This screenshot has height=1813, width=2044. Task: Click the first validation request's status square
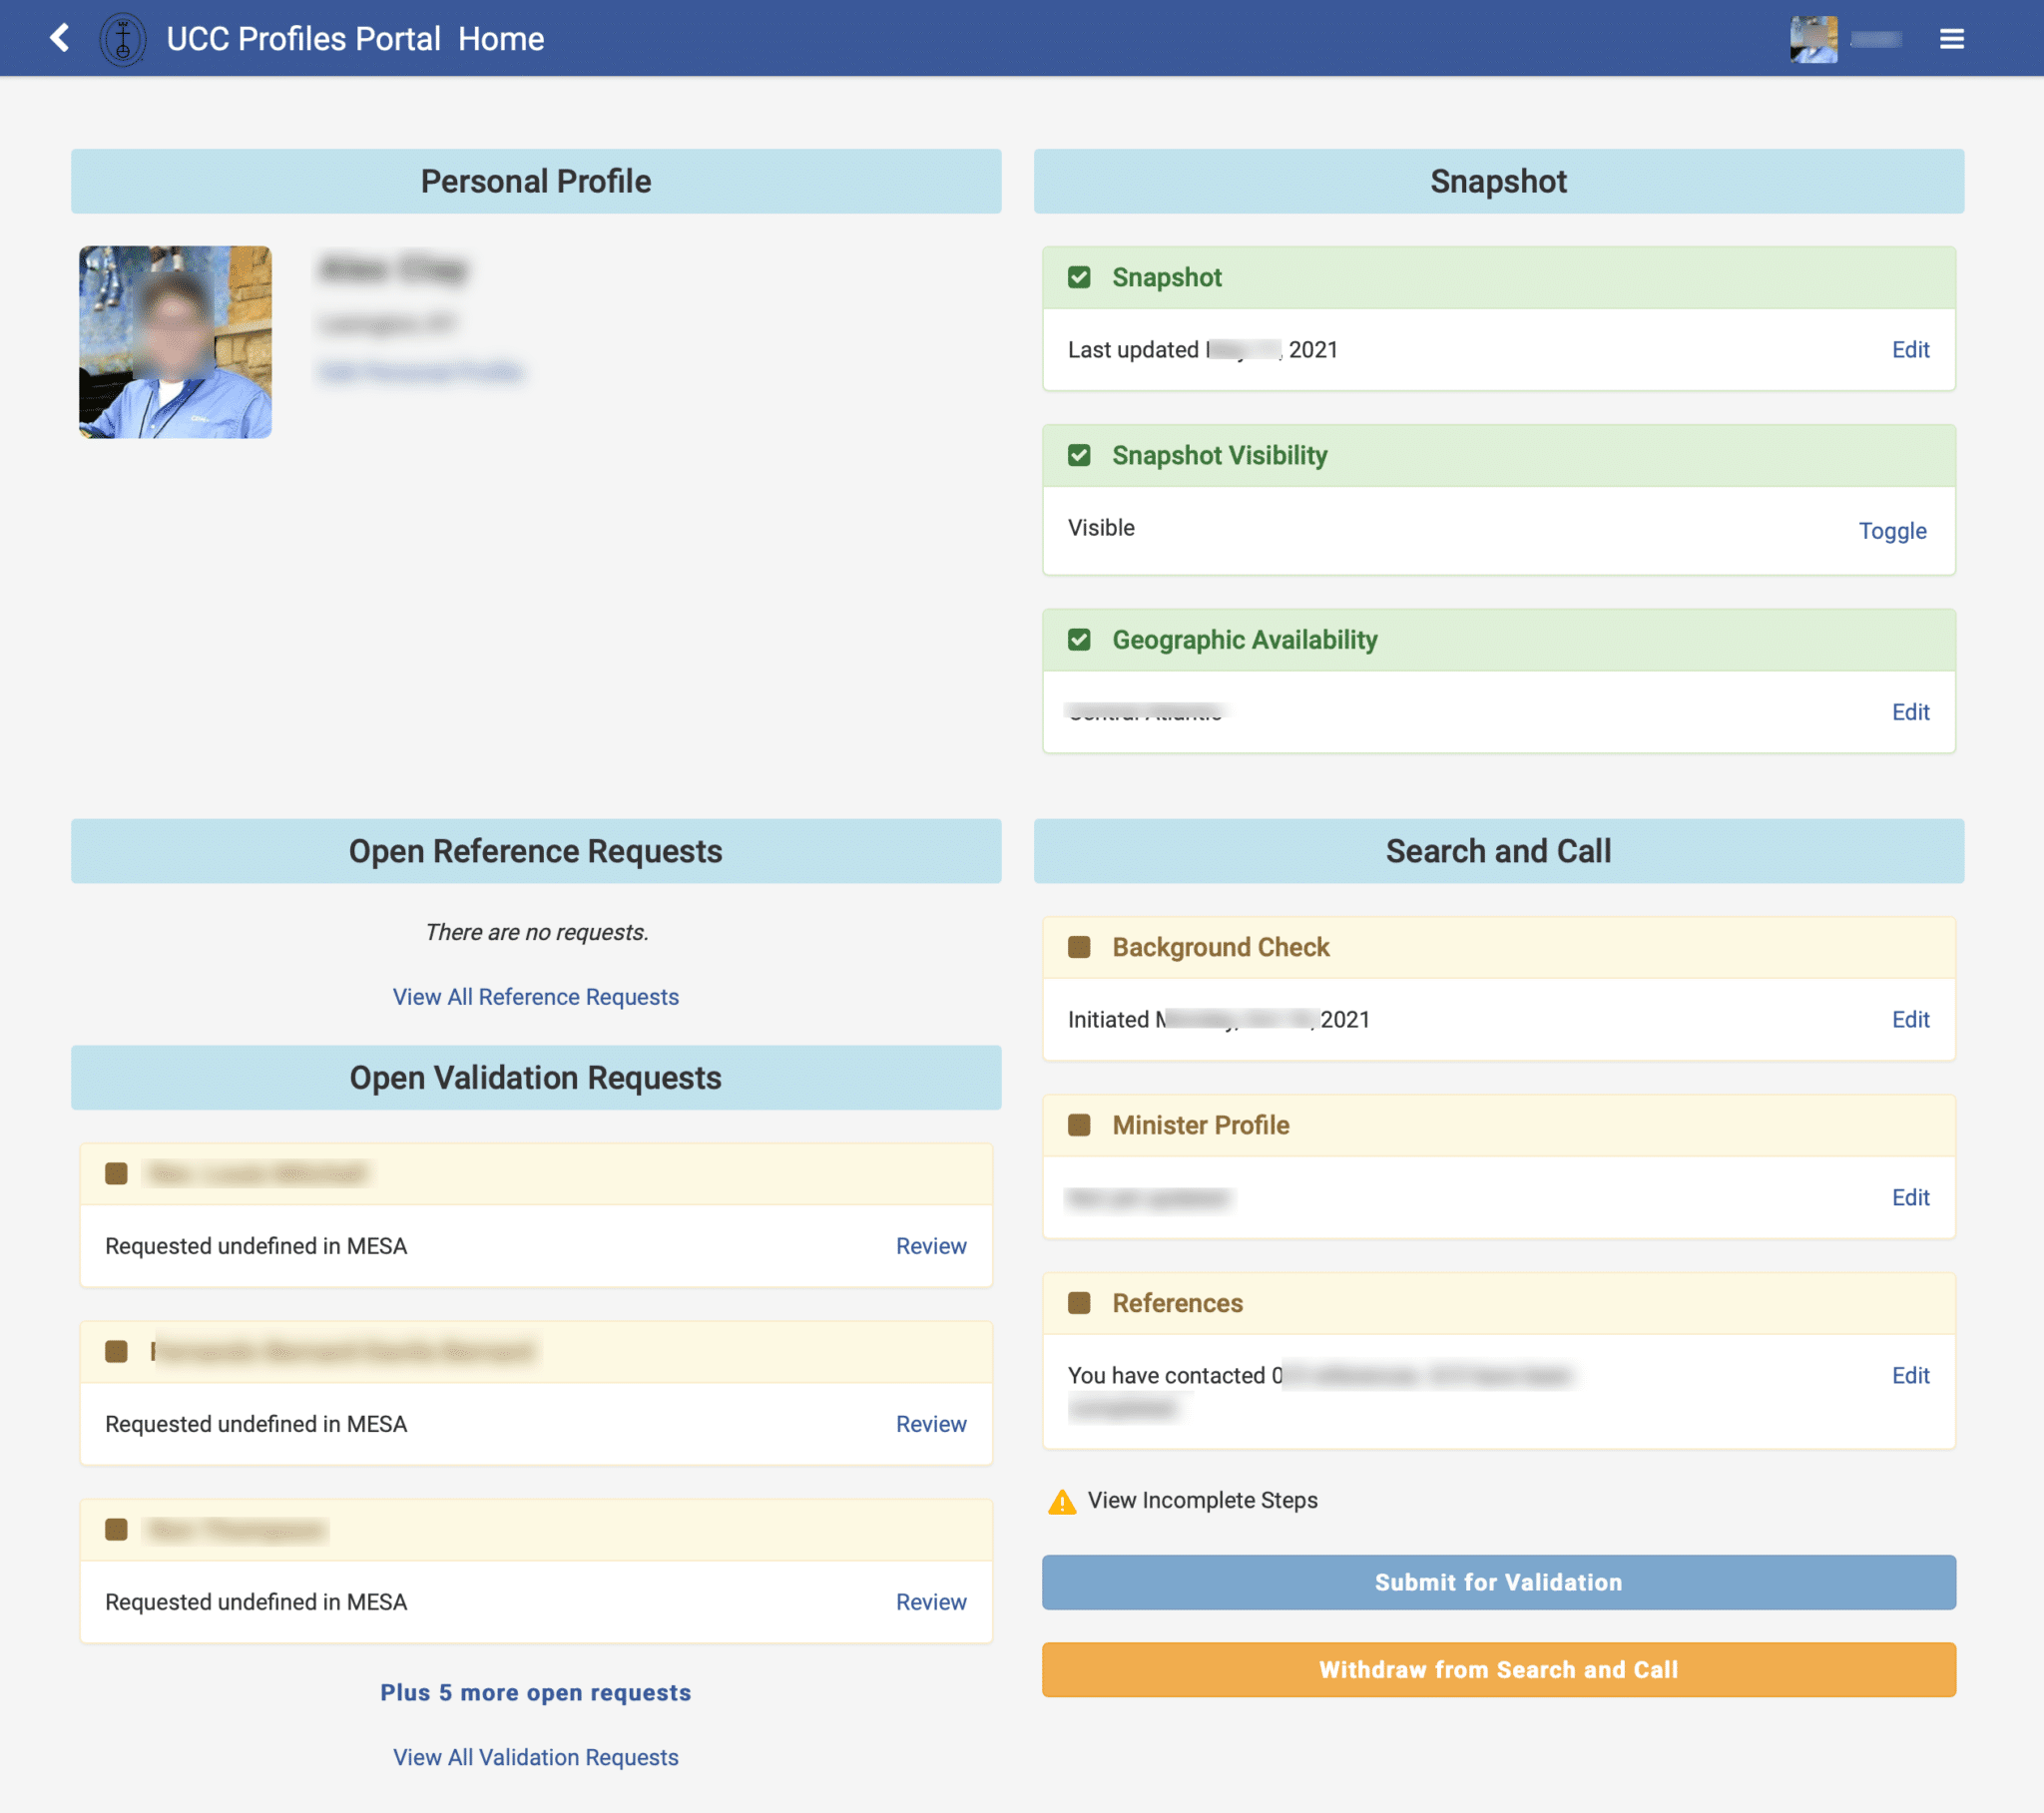coord(117,1173)
